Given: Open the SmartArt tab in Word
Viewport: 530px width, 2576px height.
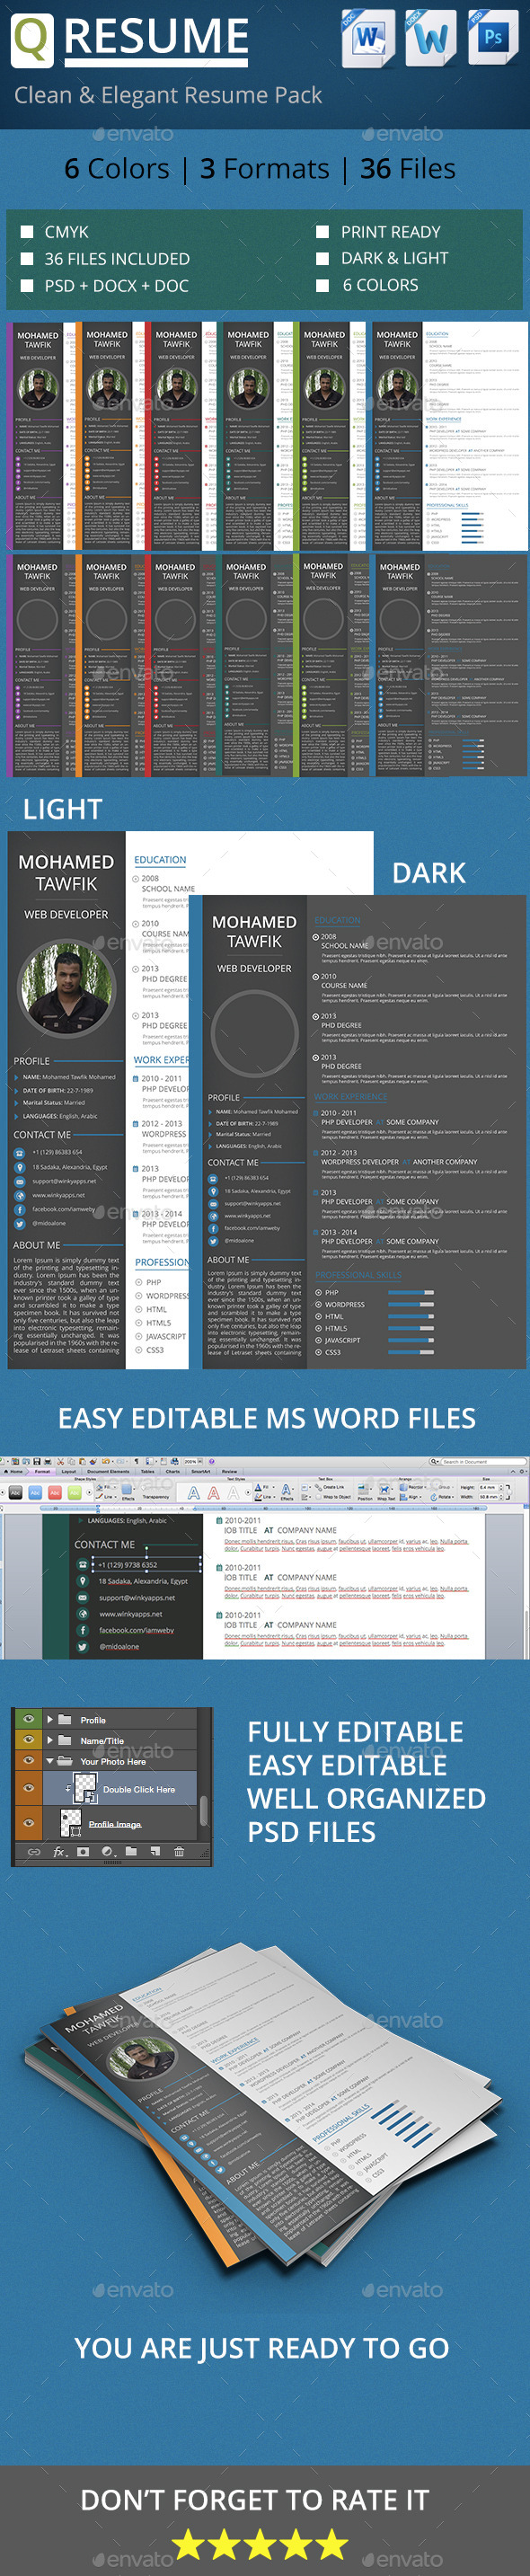Looking at the screenshot, I should 201,1471.
